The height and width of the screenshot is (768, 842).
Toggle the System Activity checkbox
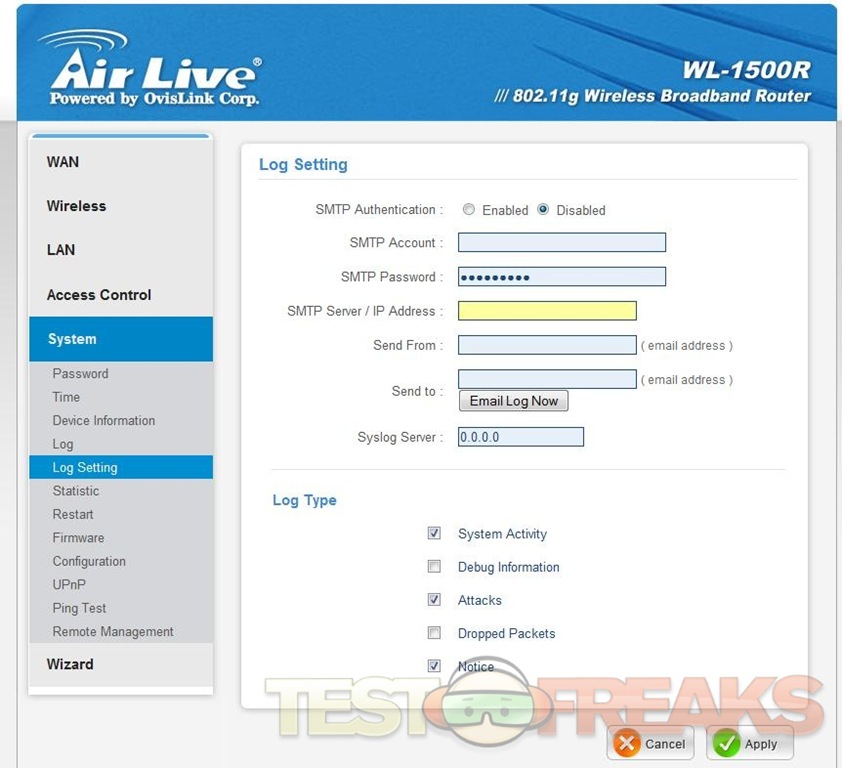point(434,534)
